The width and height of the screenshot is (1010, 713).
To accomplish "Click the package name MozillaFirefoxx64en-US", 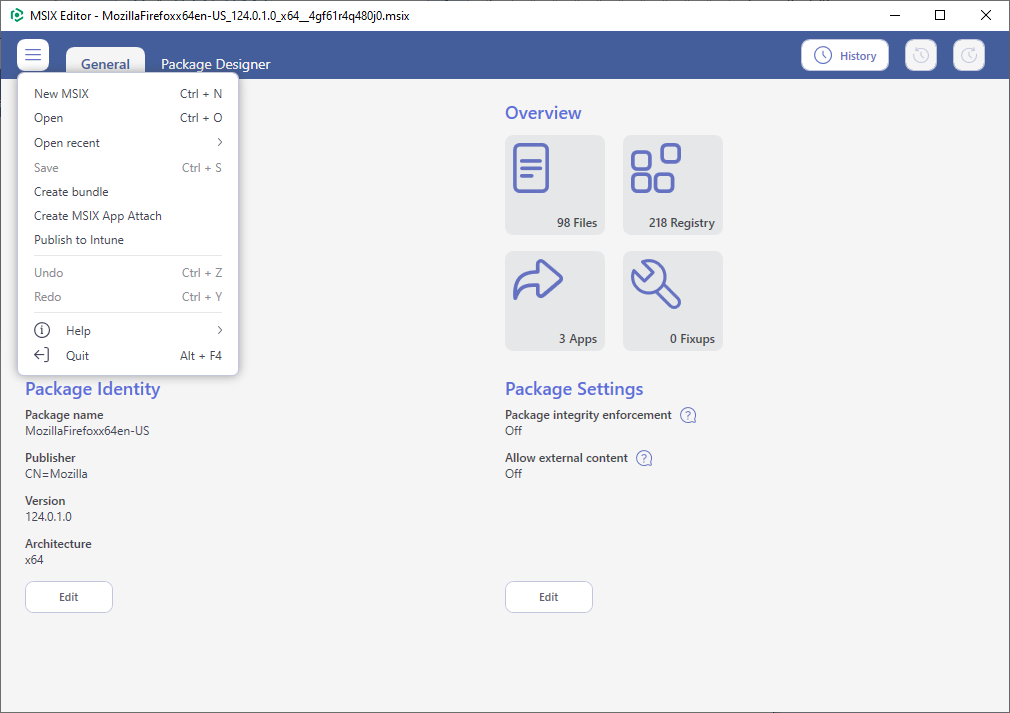I will click(87, 431).
